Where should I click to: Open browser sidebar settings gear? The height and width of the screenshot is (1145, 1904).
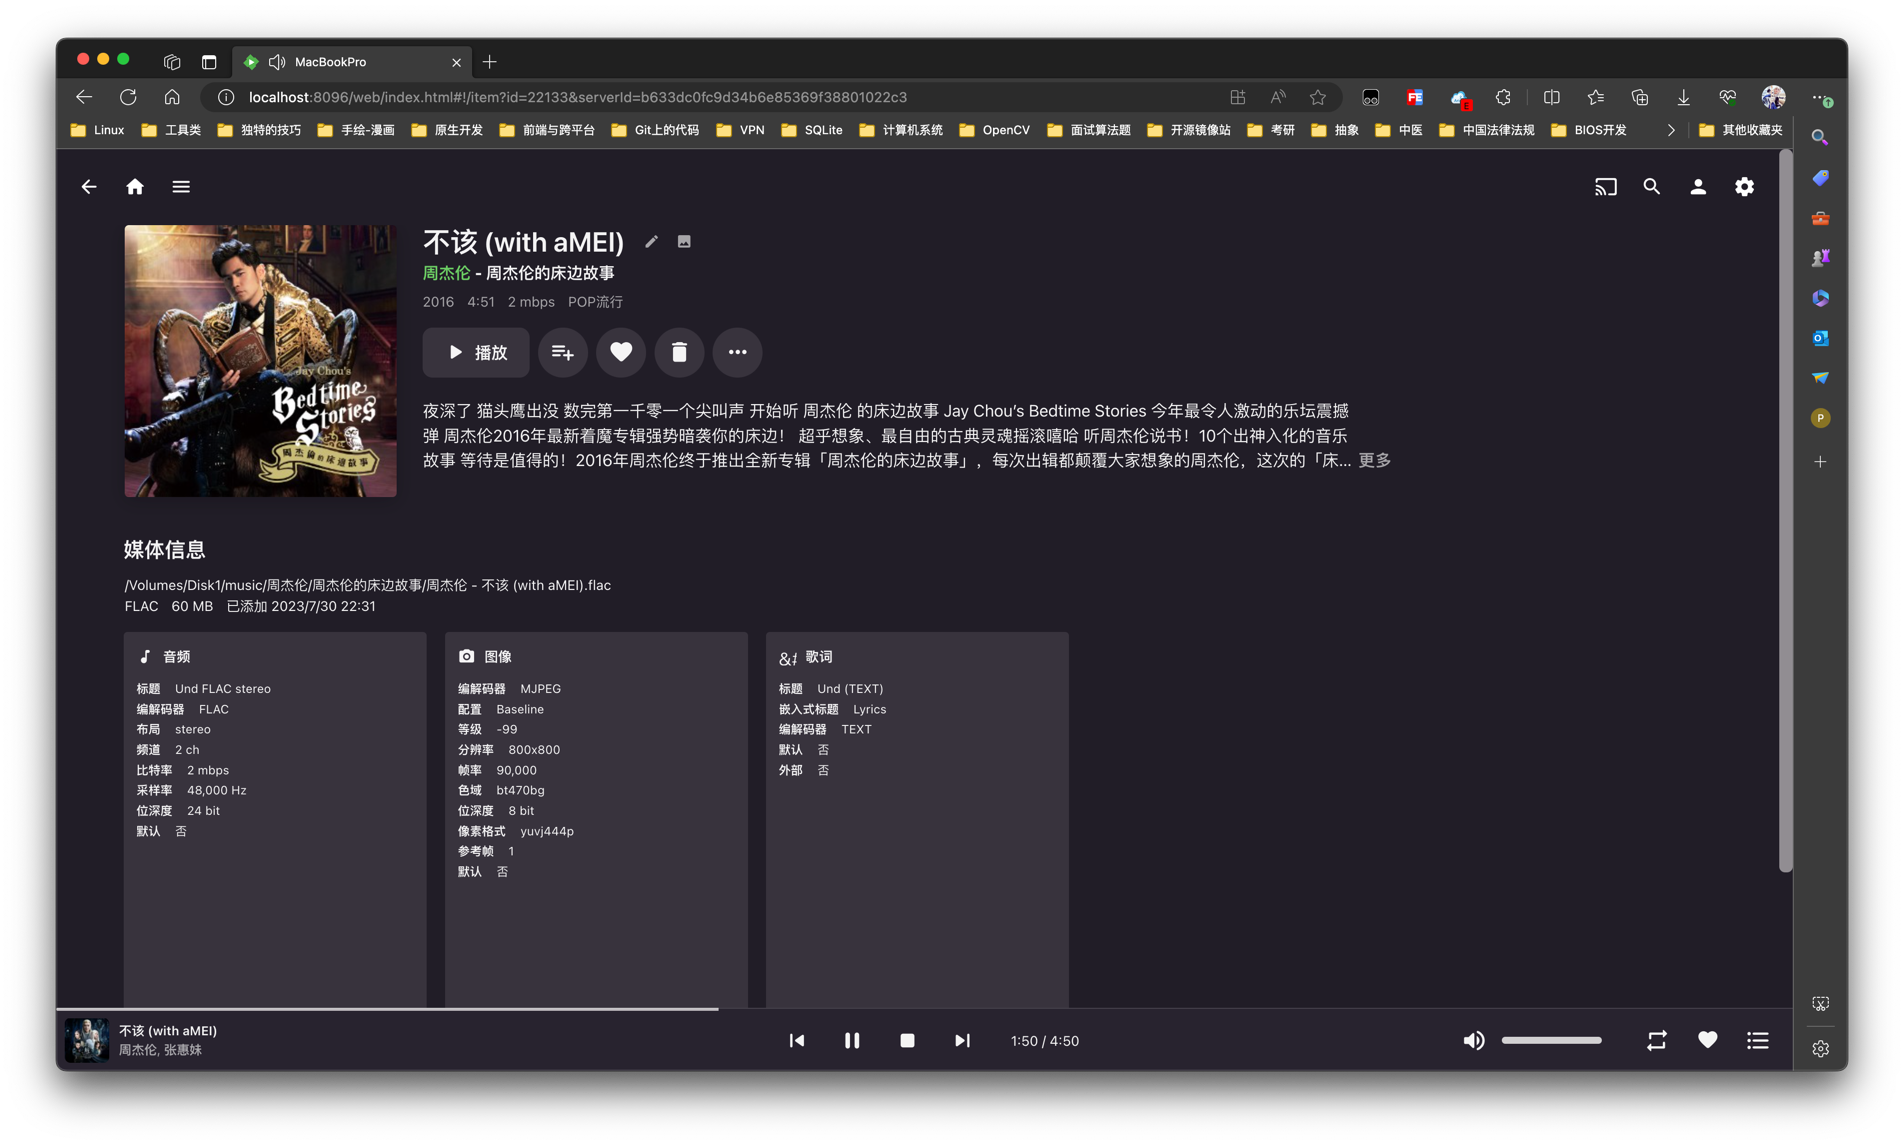point(1820,1048)
